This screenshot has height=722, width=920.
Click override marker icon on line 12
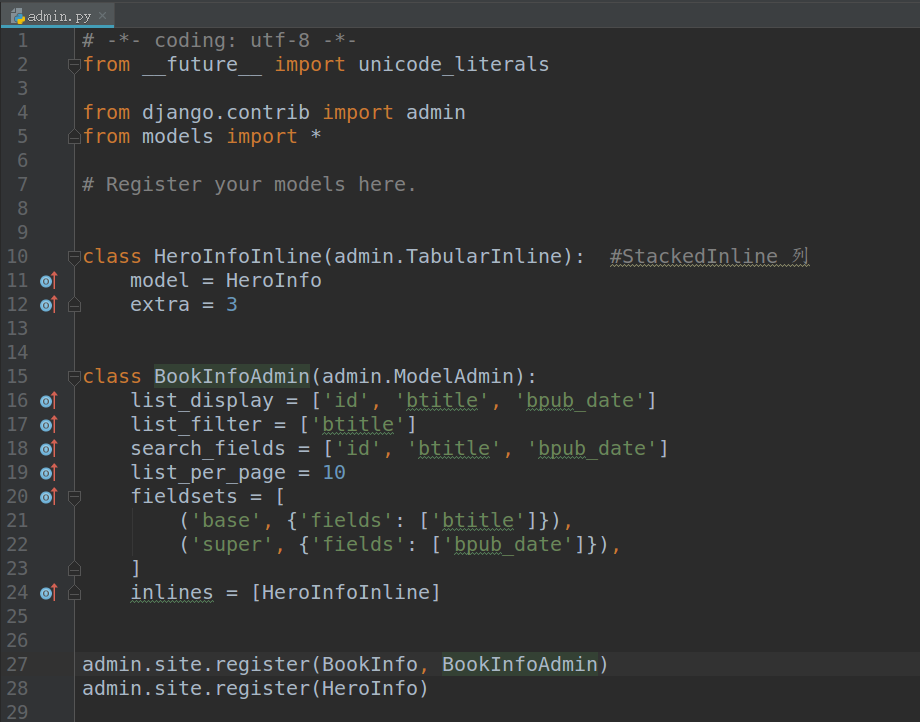(49, 305)
